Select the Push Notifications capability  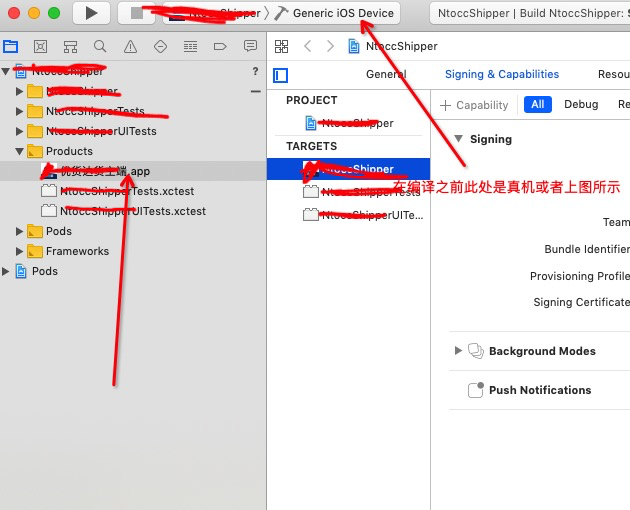click(540, 390)
